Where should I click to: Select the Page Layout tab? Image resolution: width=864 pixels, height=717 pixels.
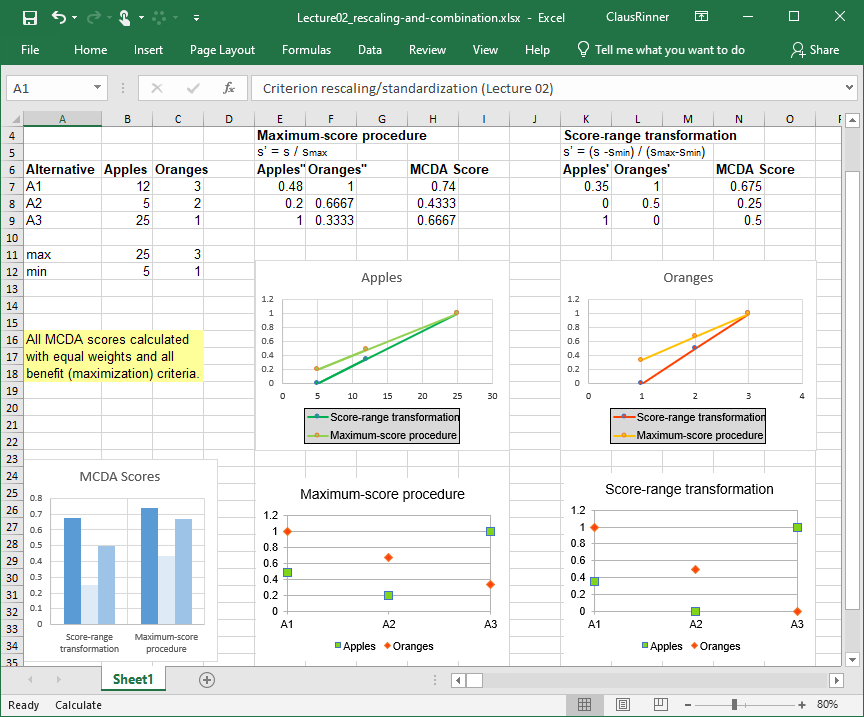(x=222, y=50)
